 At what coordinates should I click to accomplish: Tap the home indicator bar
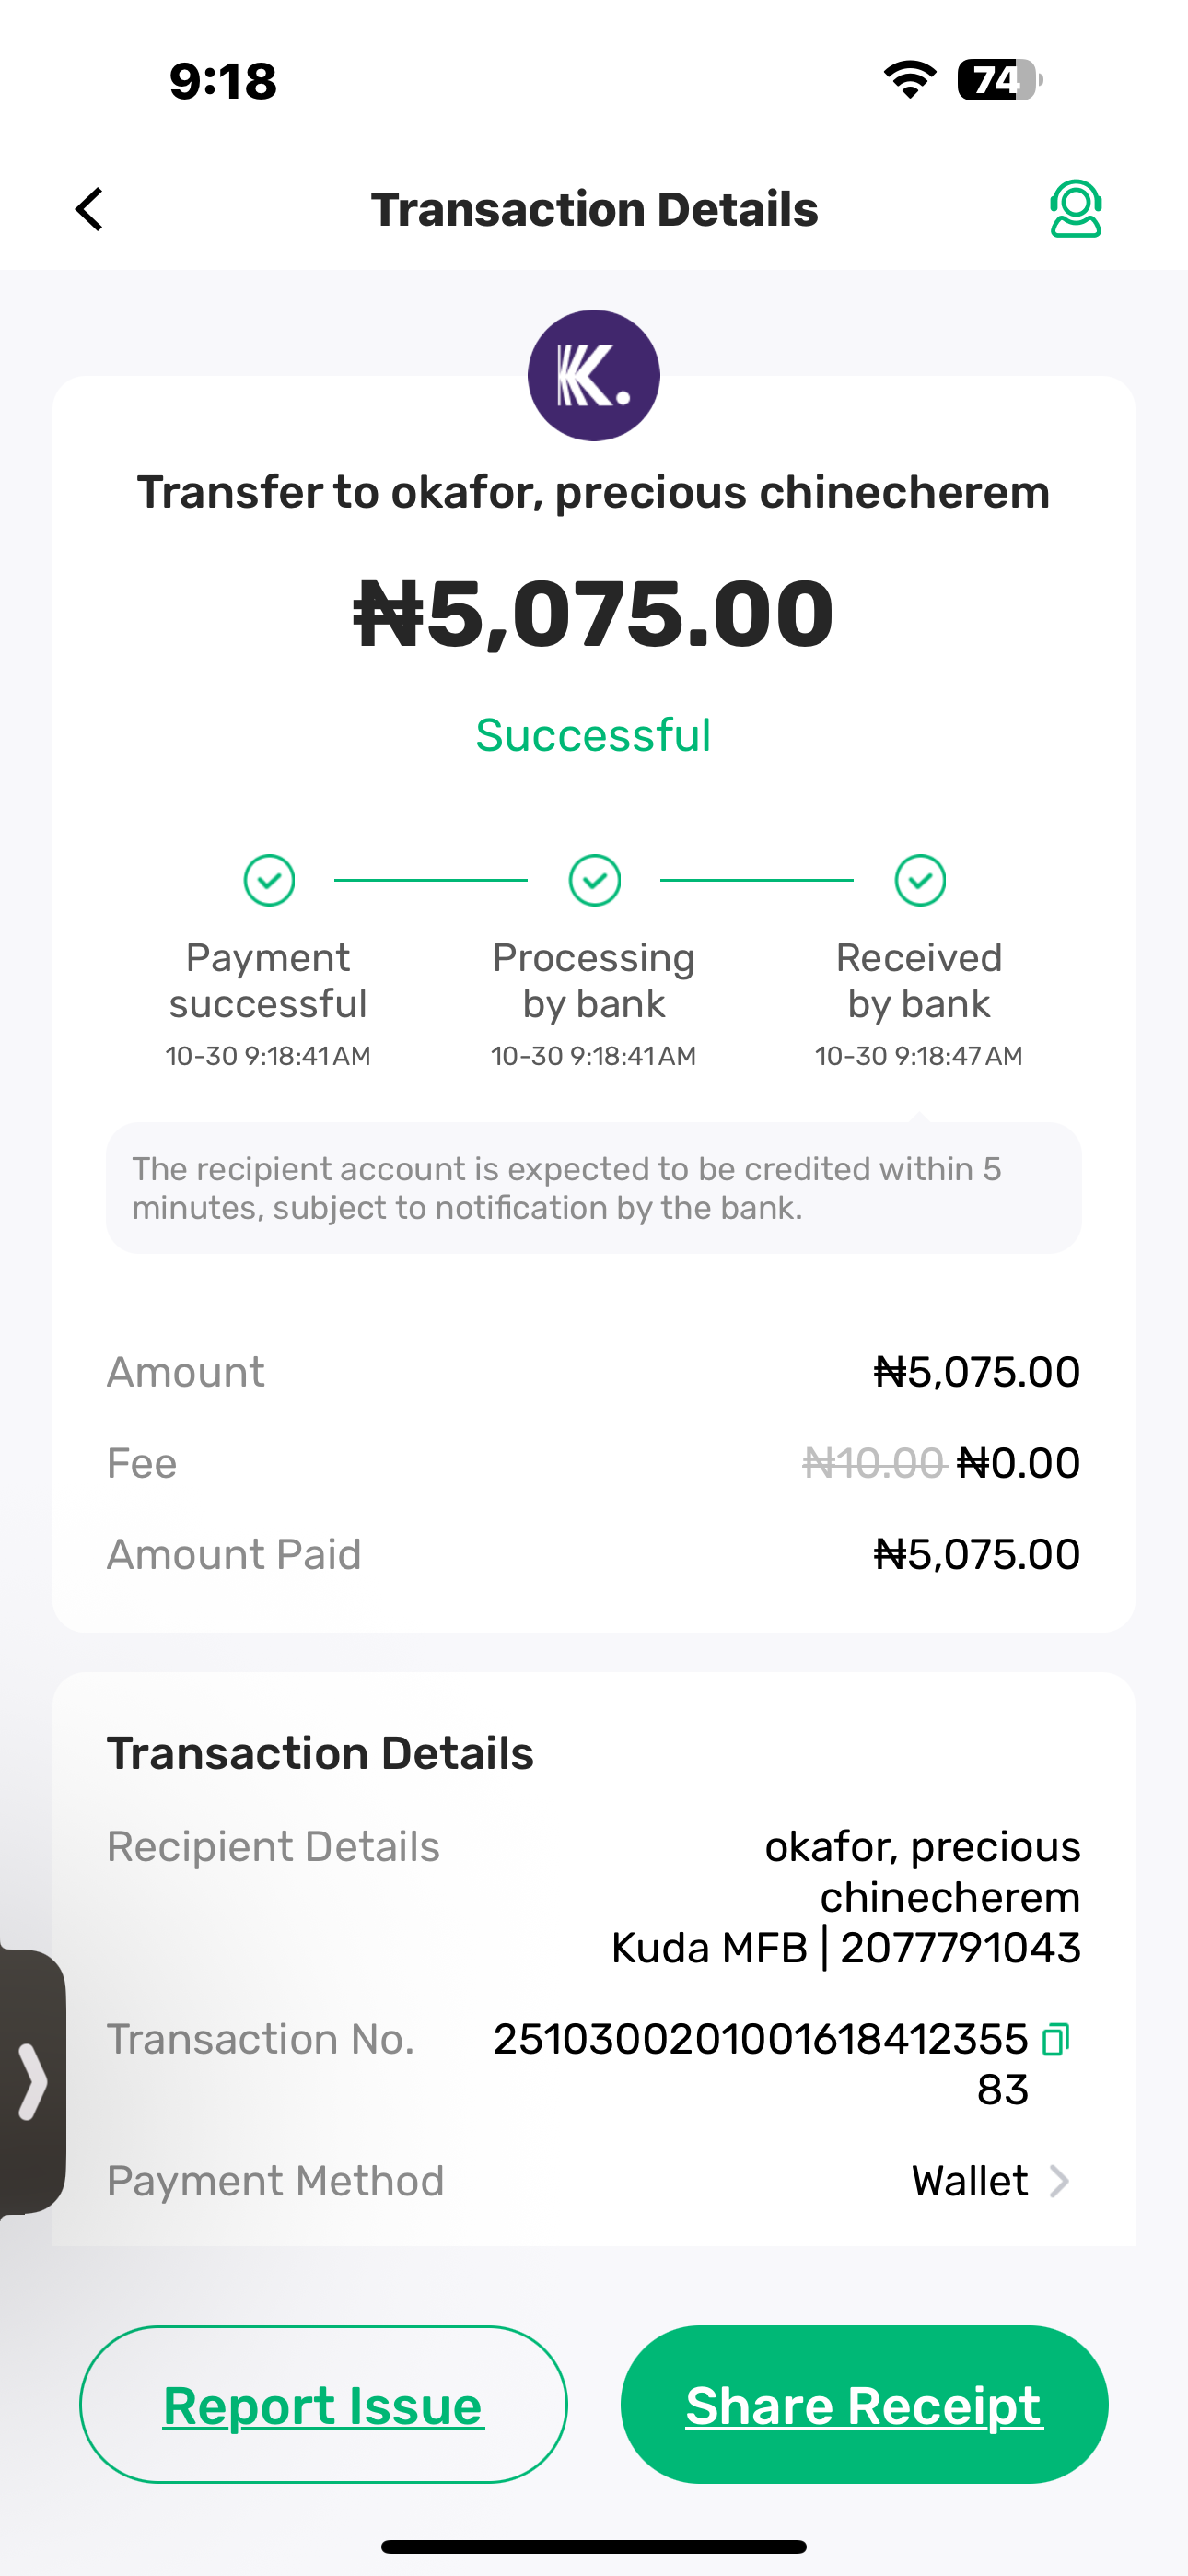point(594,2546)
